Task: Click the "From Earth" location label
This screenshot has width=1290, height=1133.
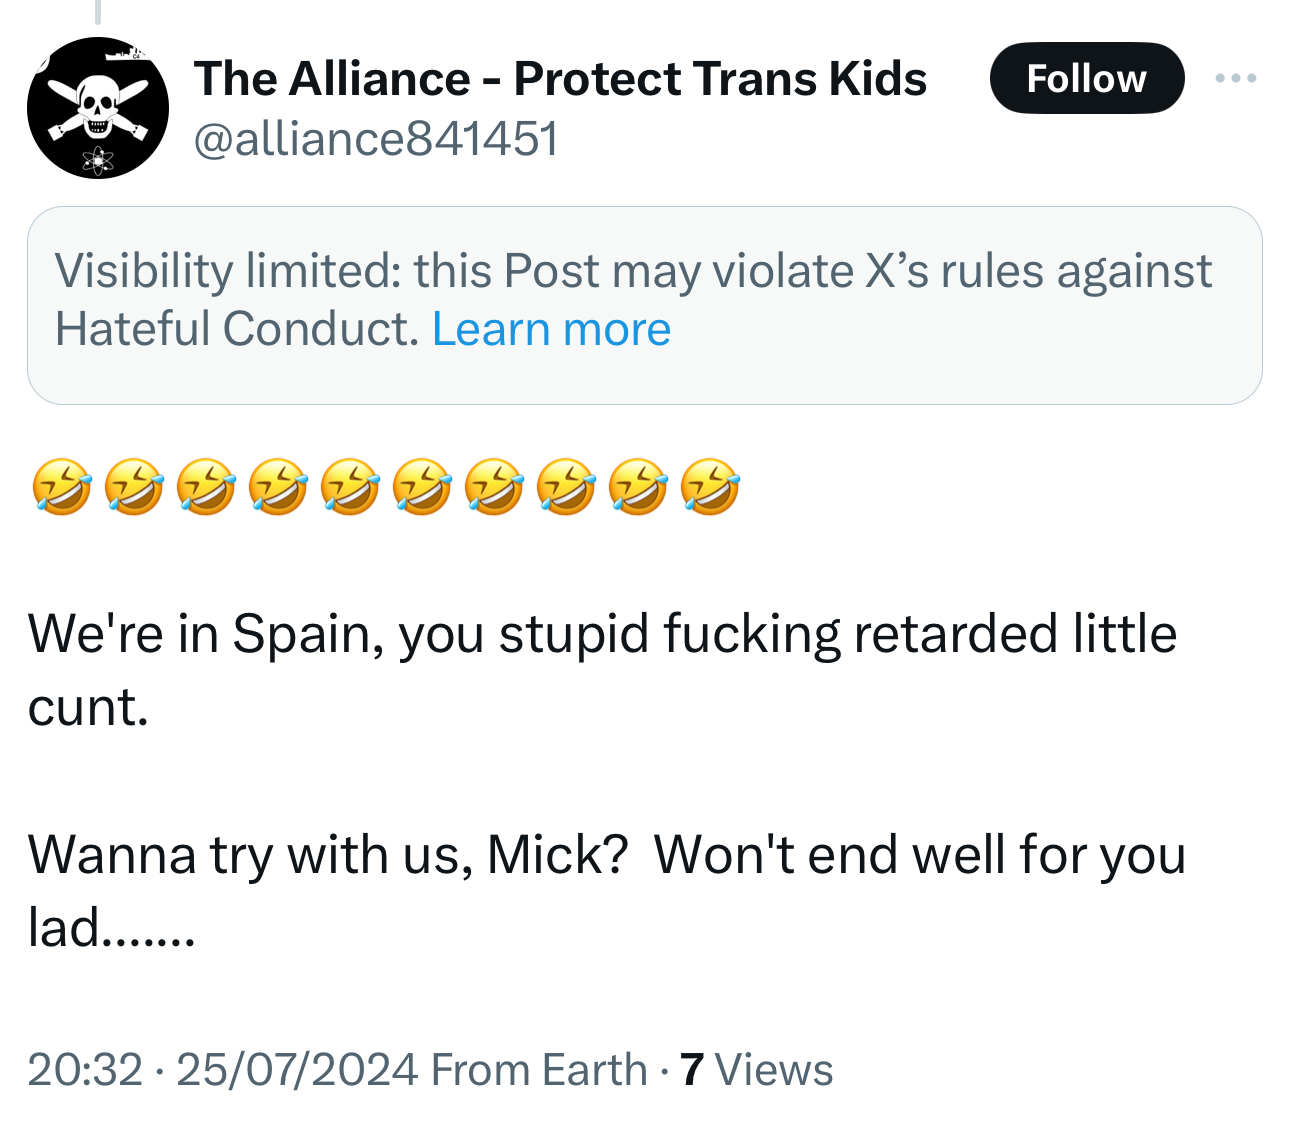Action: tap(539, 1069)
